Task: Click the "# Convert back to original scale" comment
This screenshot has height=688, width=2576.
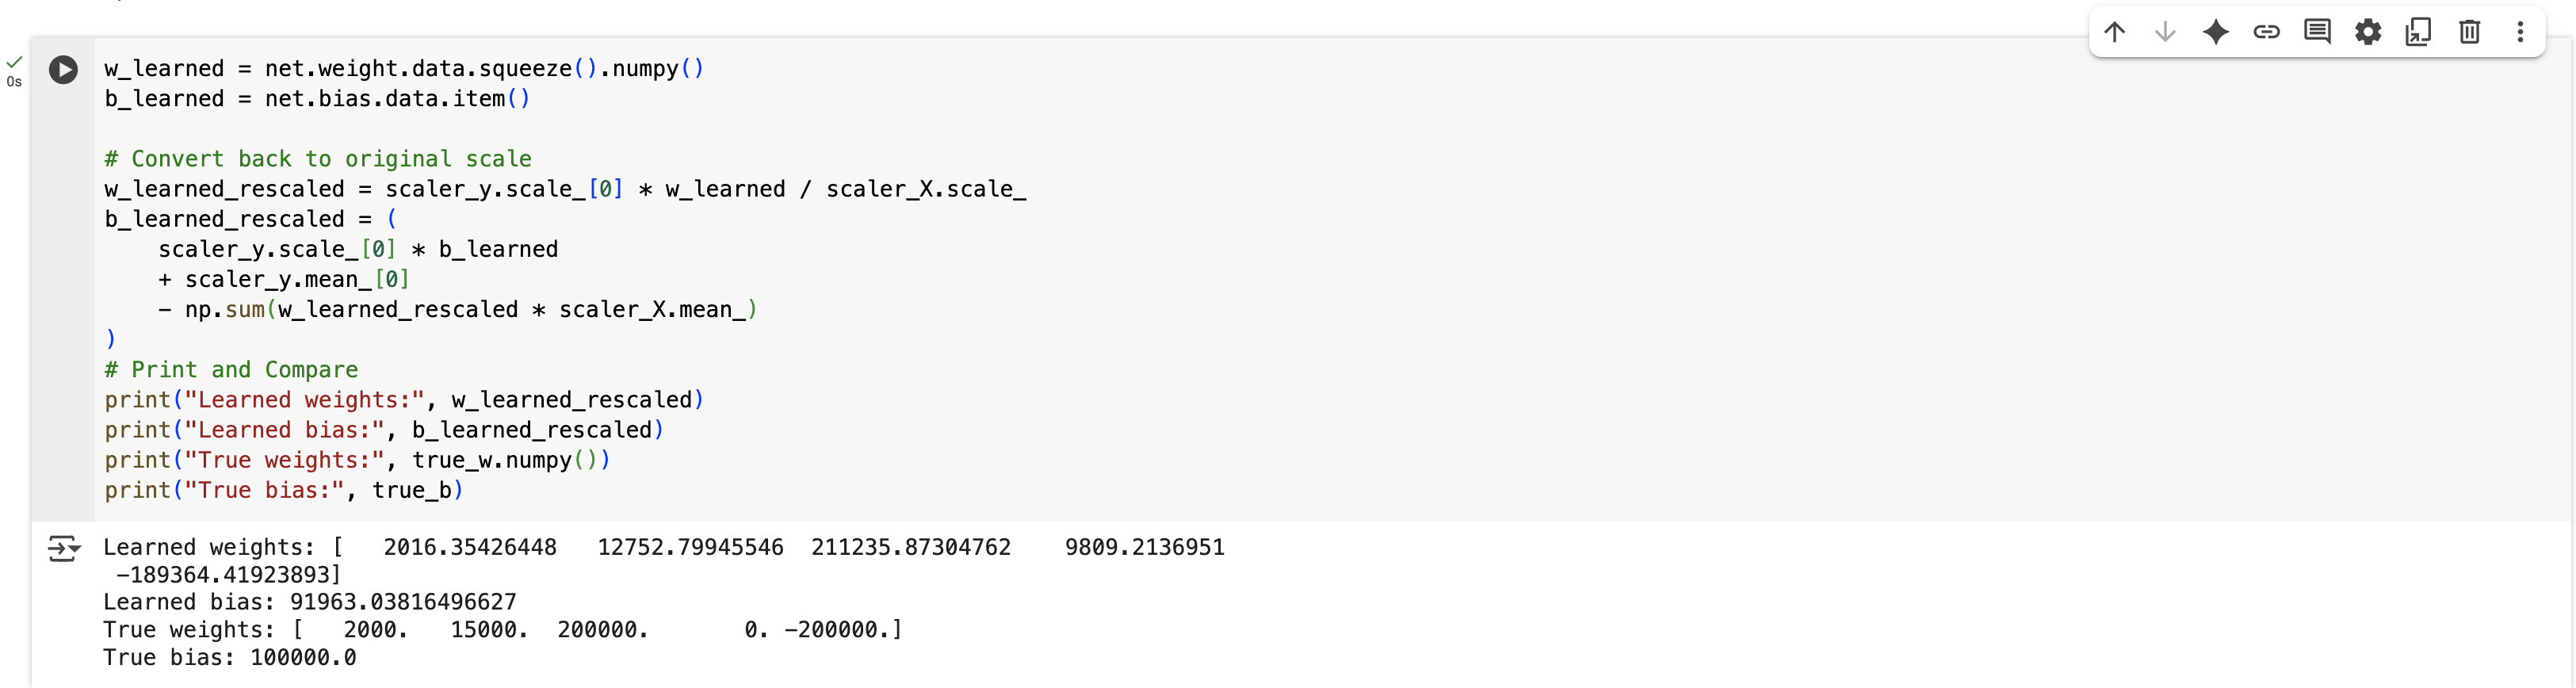Action: (x=318, y=159)
